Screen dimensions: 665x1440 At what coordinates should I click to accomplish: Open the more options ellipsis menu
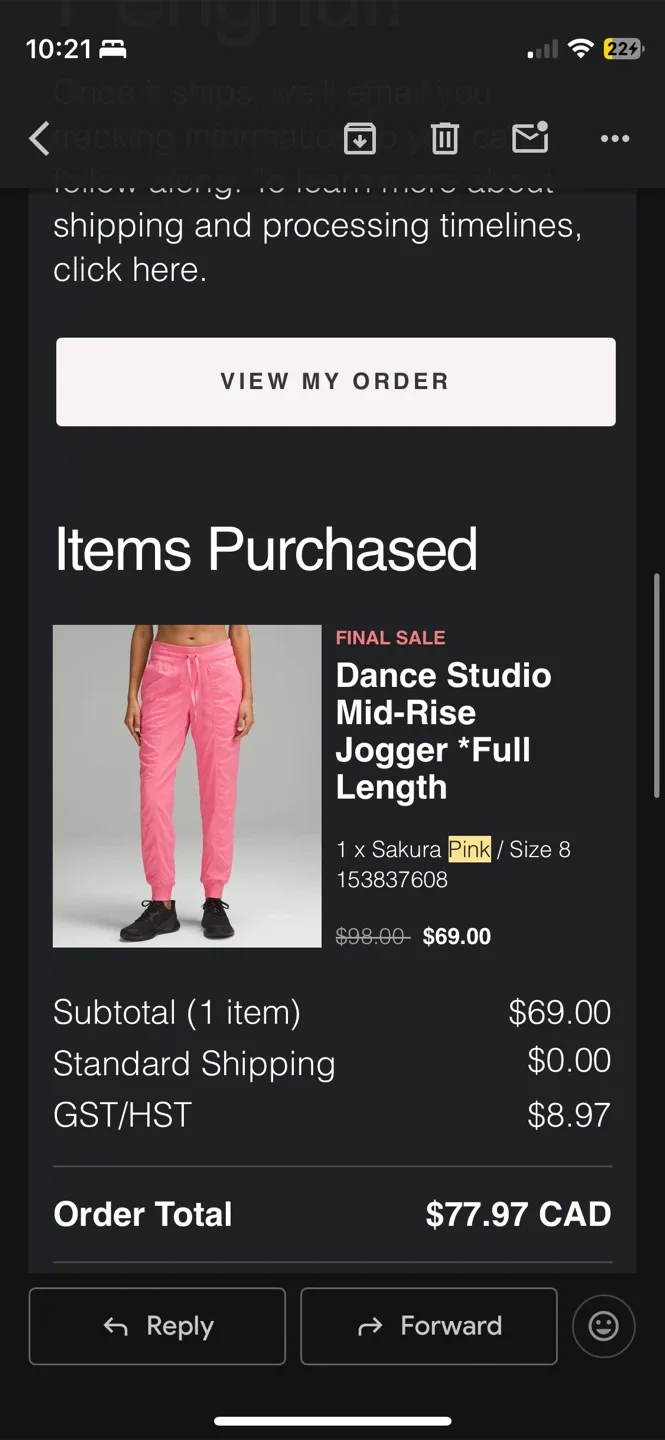pos(614,139)
